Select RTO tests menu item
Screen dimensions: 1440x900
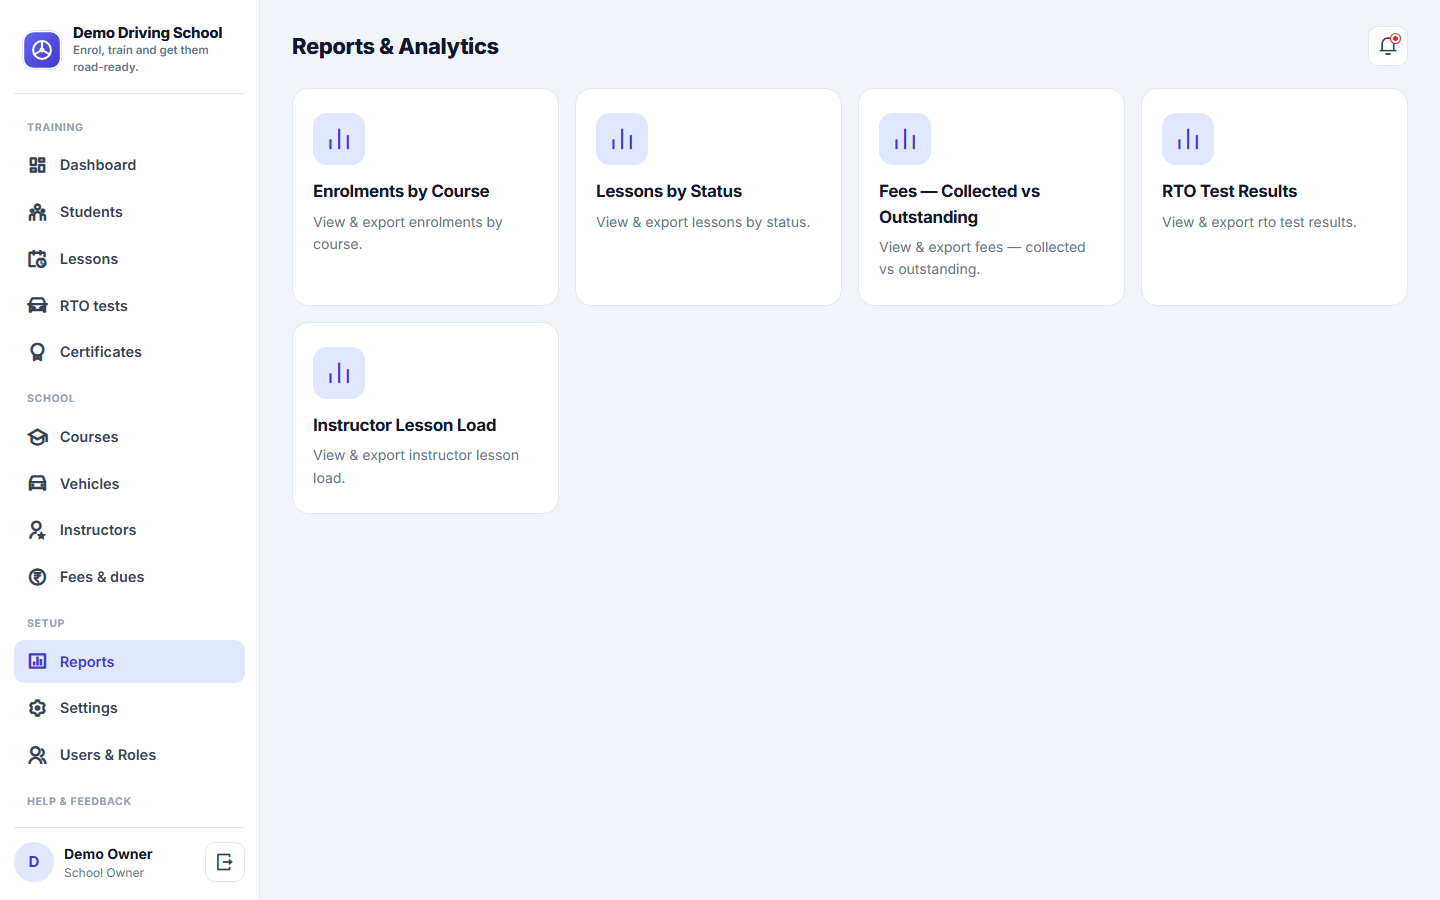(129, 306)
